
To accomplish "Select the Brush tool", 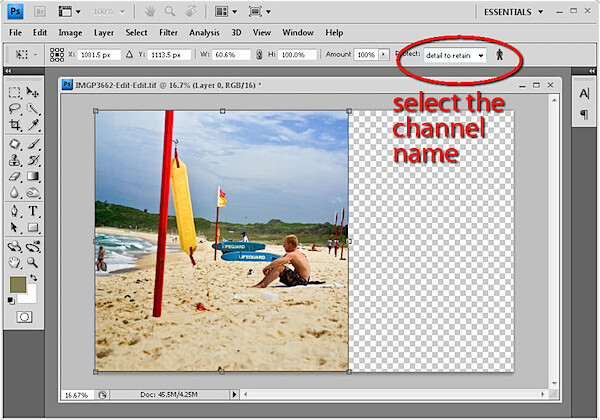I will coord(33,144).
